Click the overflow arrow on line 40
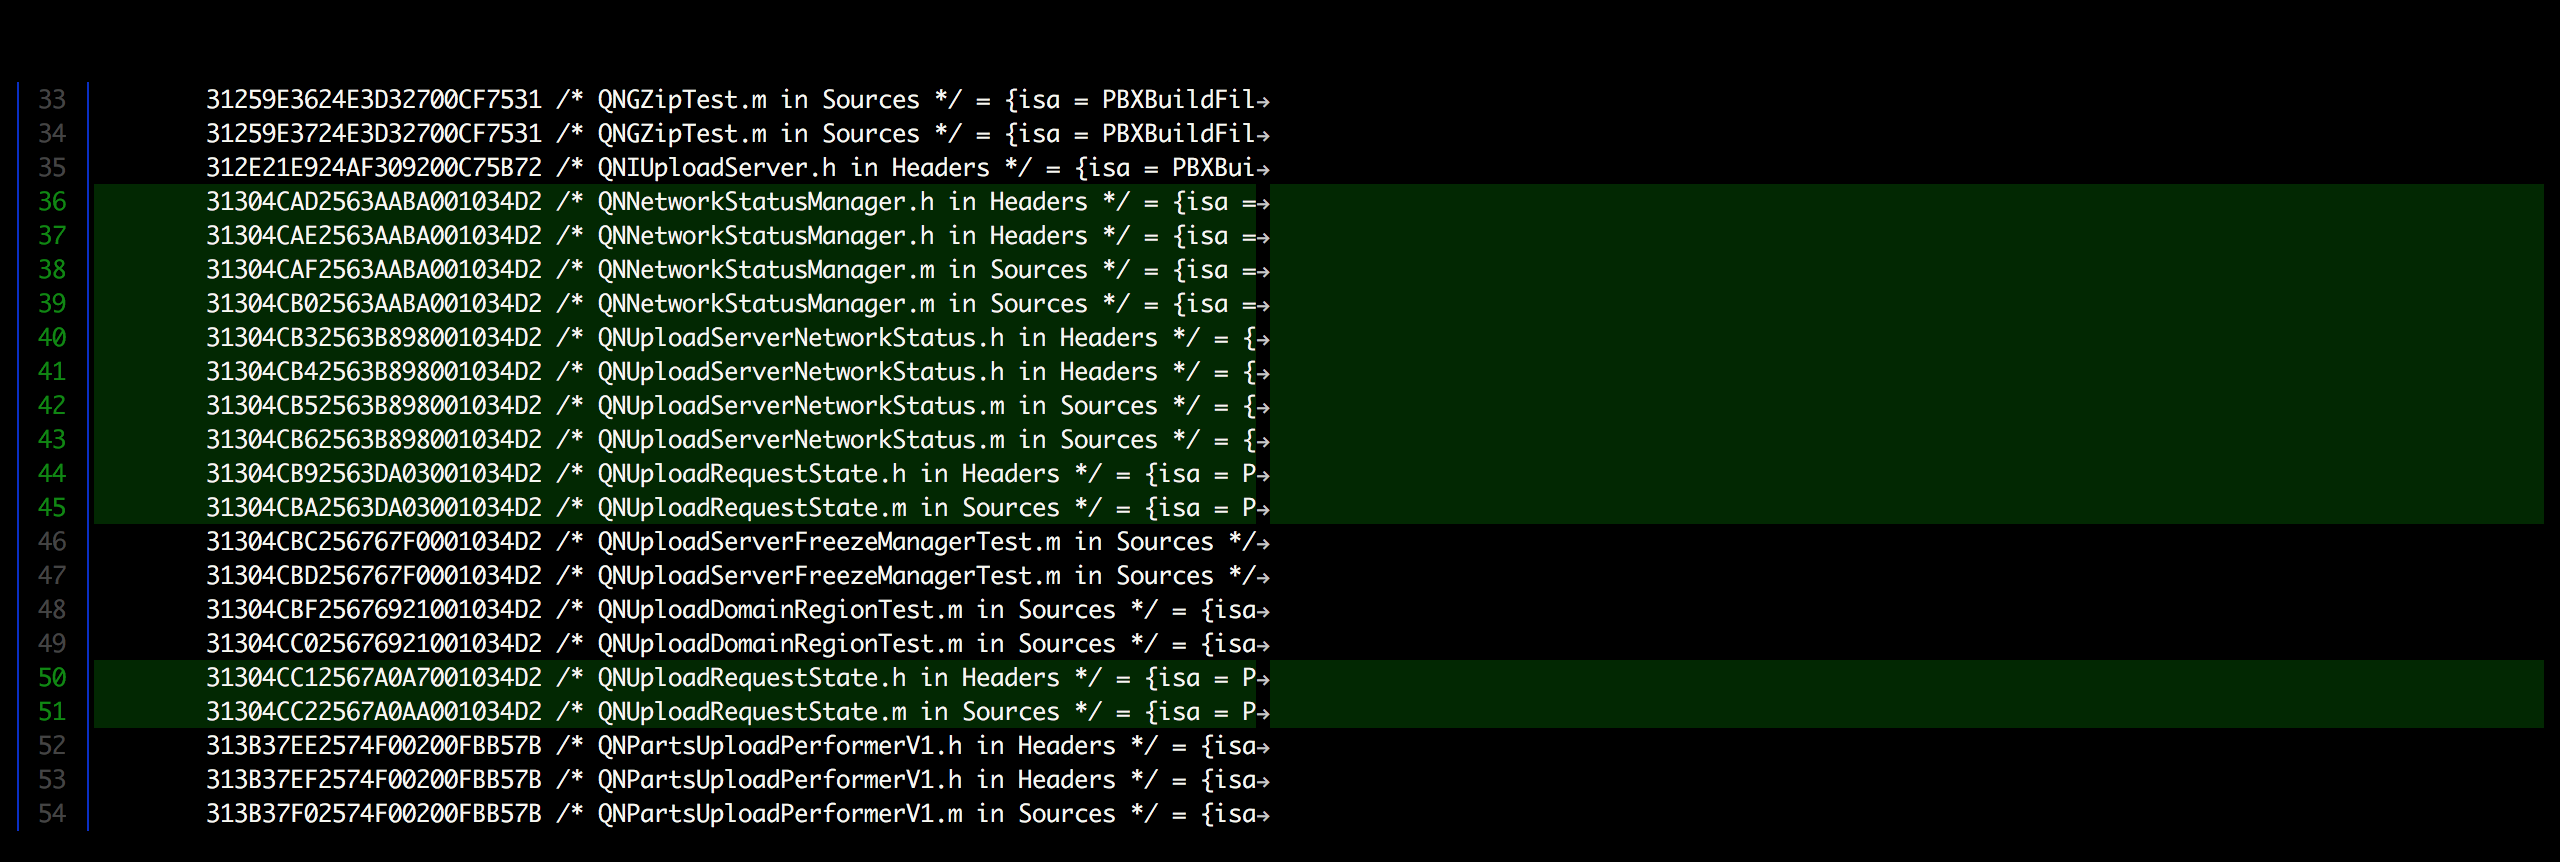This screenshot has height=862, width=2560. 1263,339
